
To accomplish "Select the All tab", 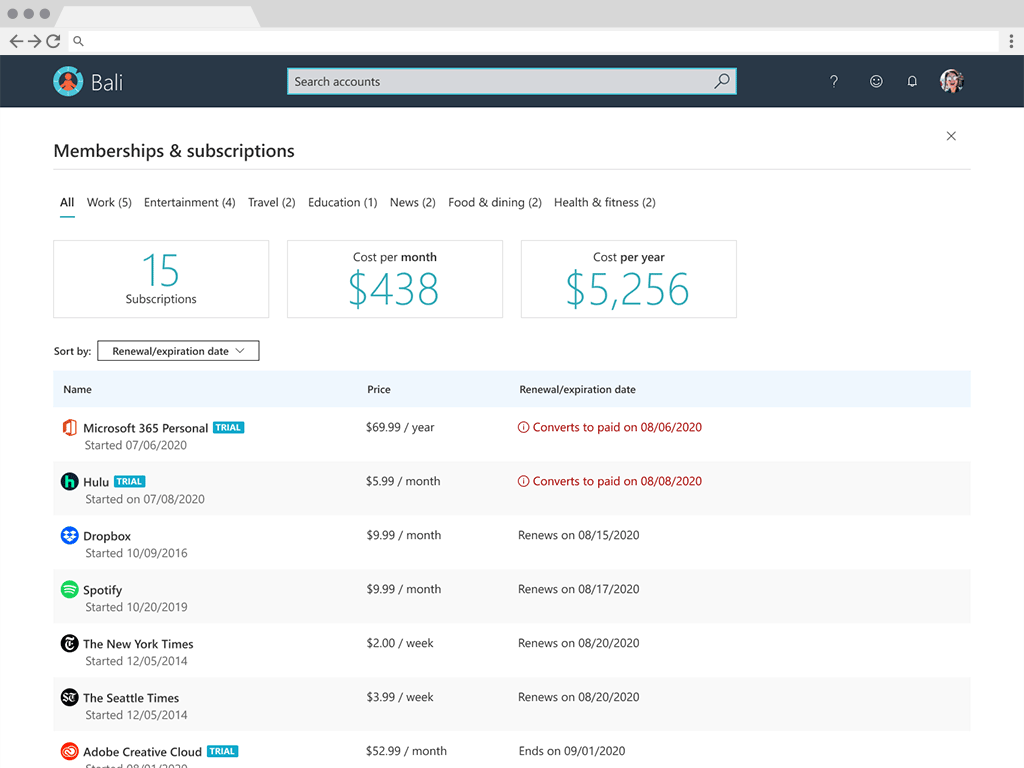I will (67, 202).
